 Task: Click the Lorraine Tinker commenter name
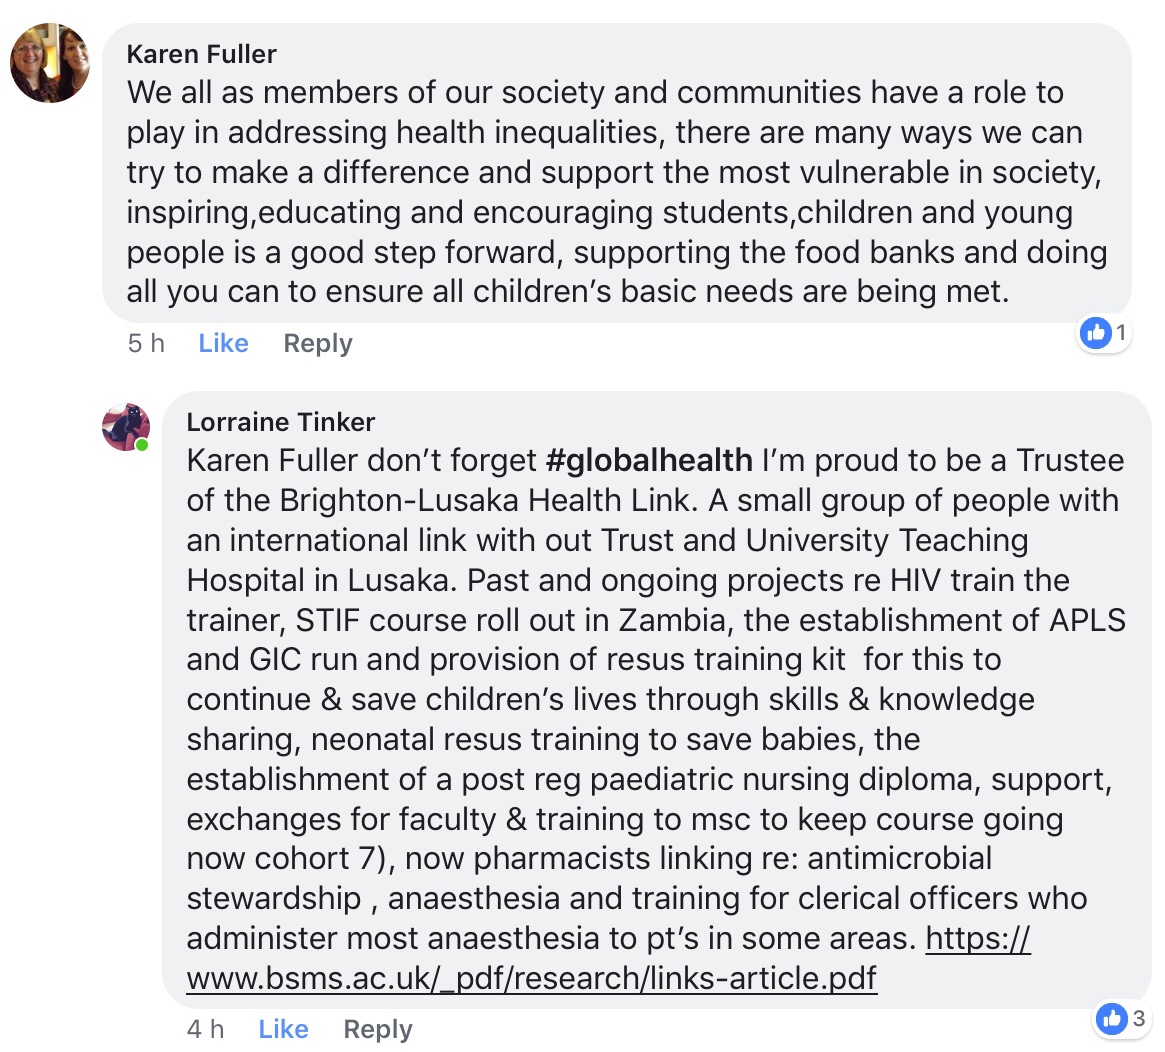pyautogui.click(x=280, y=421)
